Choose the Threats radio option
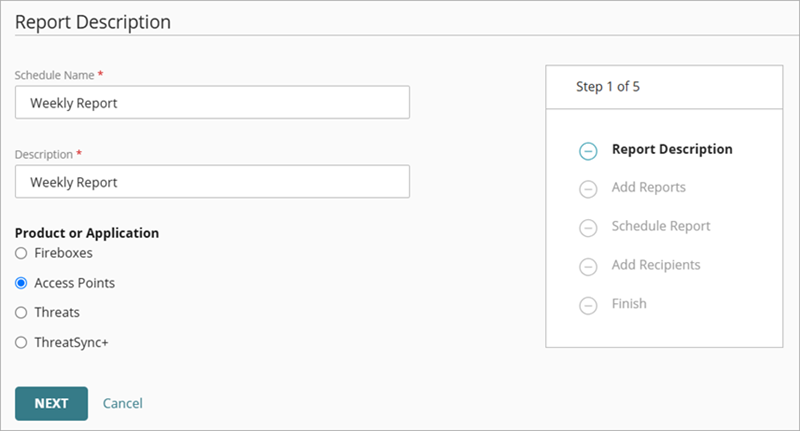The height and width of the screenshot is (431, 800). pyautogui.click(x=21, y=313)
